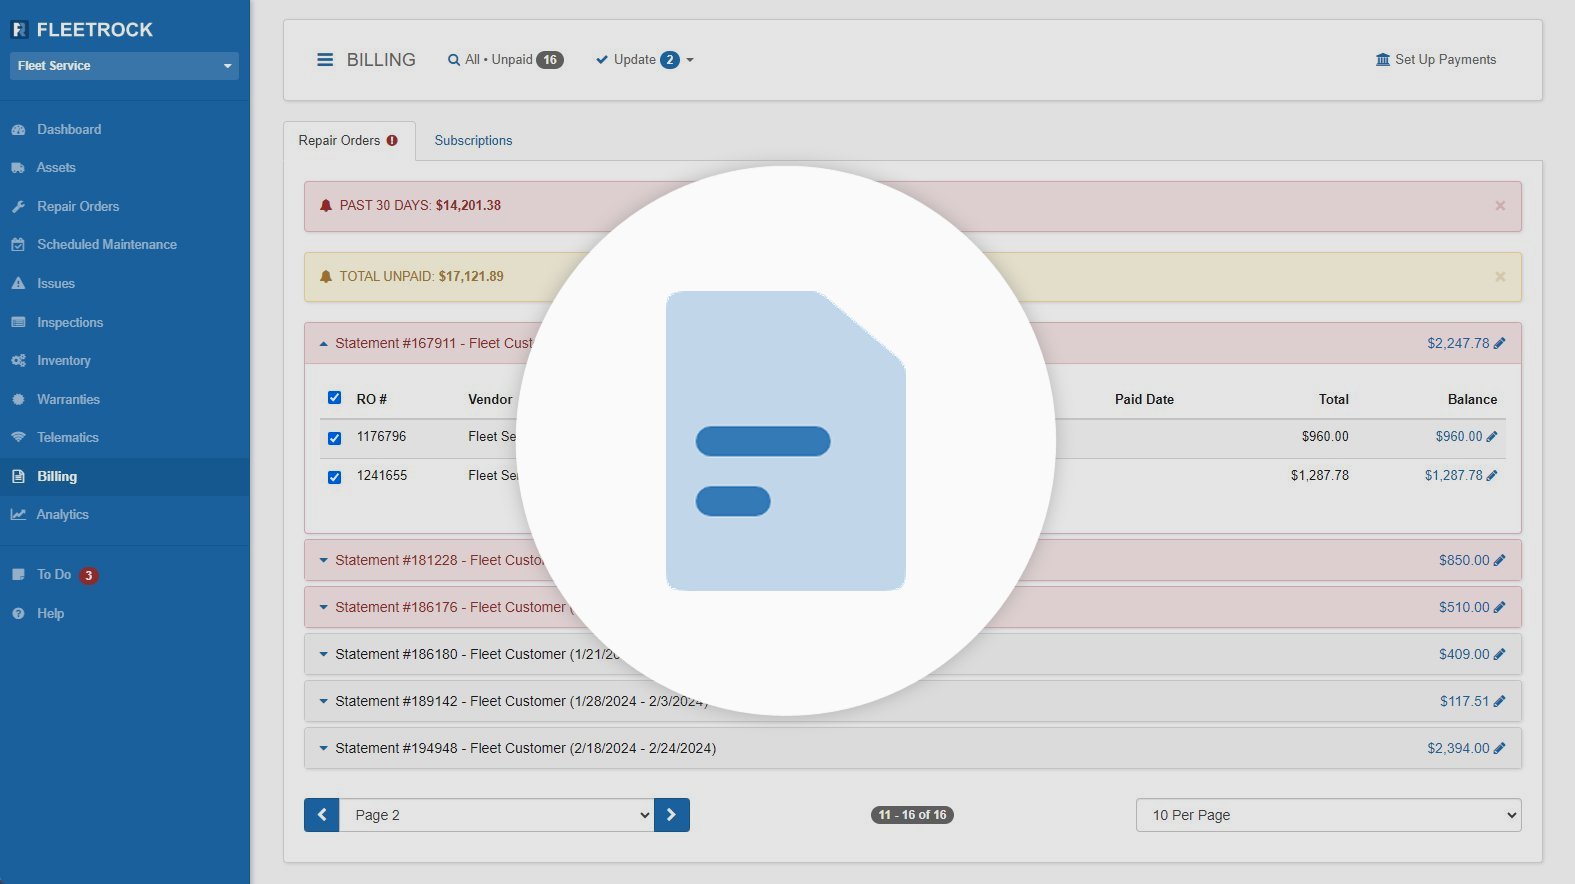Open the 10 Per Page dropdown
Viewport: 1575px width, 884px height.
pos(1328,815)
